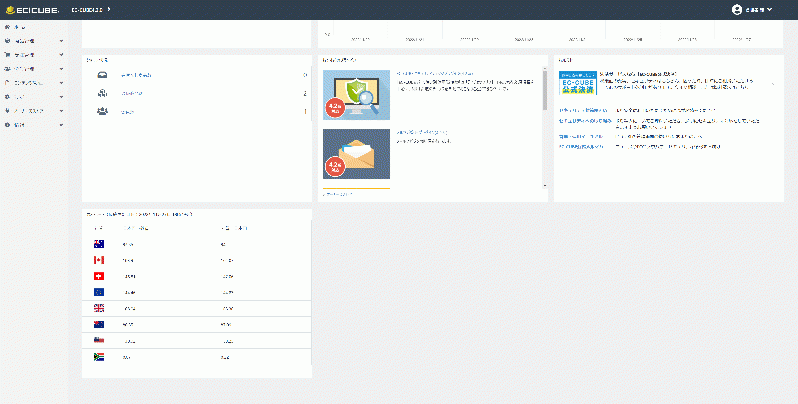Expand the info menu chevron at the sidebar bottom
The image size is (798, 404).
[x=61, y=125]
